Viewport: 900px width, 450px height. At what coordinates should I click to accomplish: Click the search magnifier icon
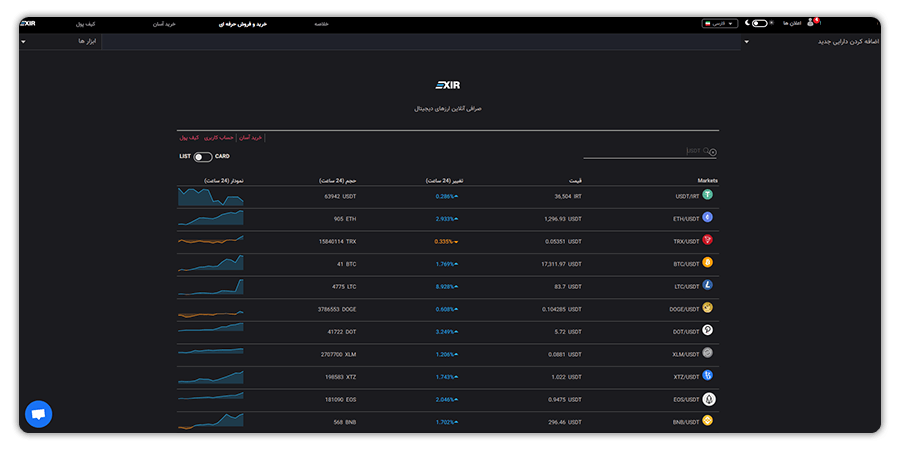(706, 151)
